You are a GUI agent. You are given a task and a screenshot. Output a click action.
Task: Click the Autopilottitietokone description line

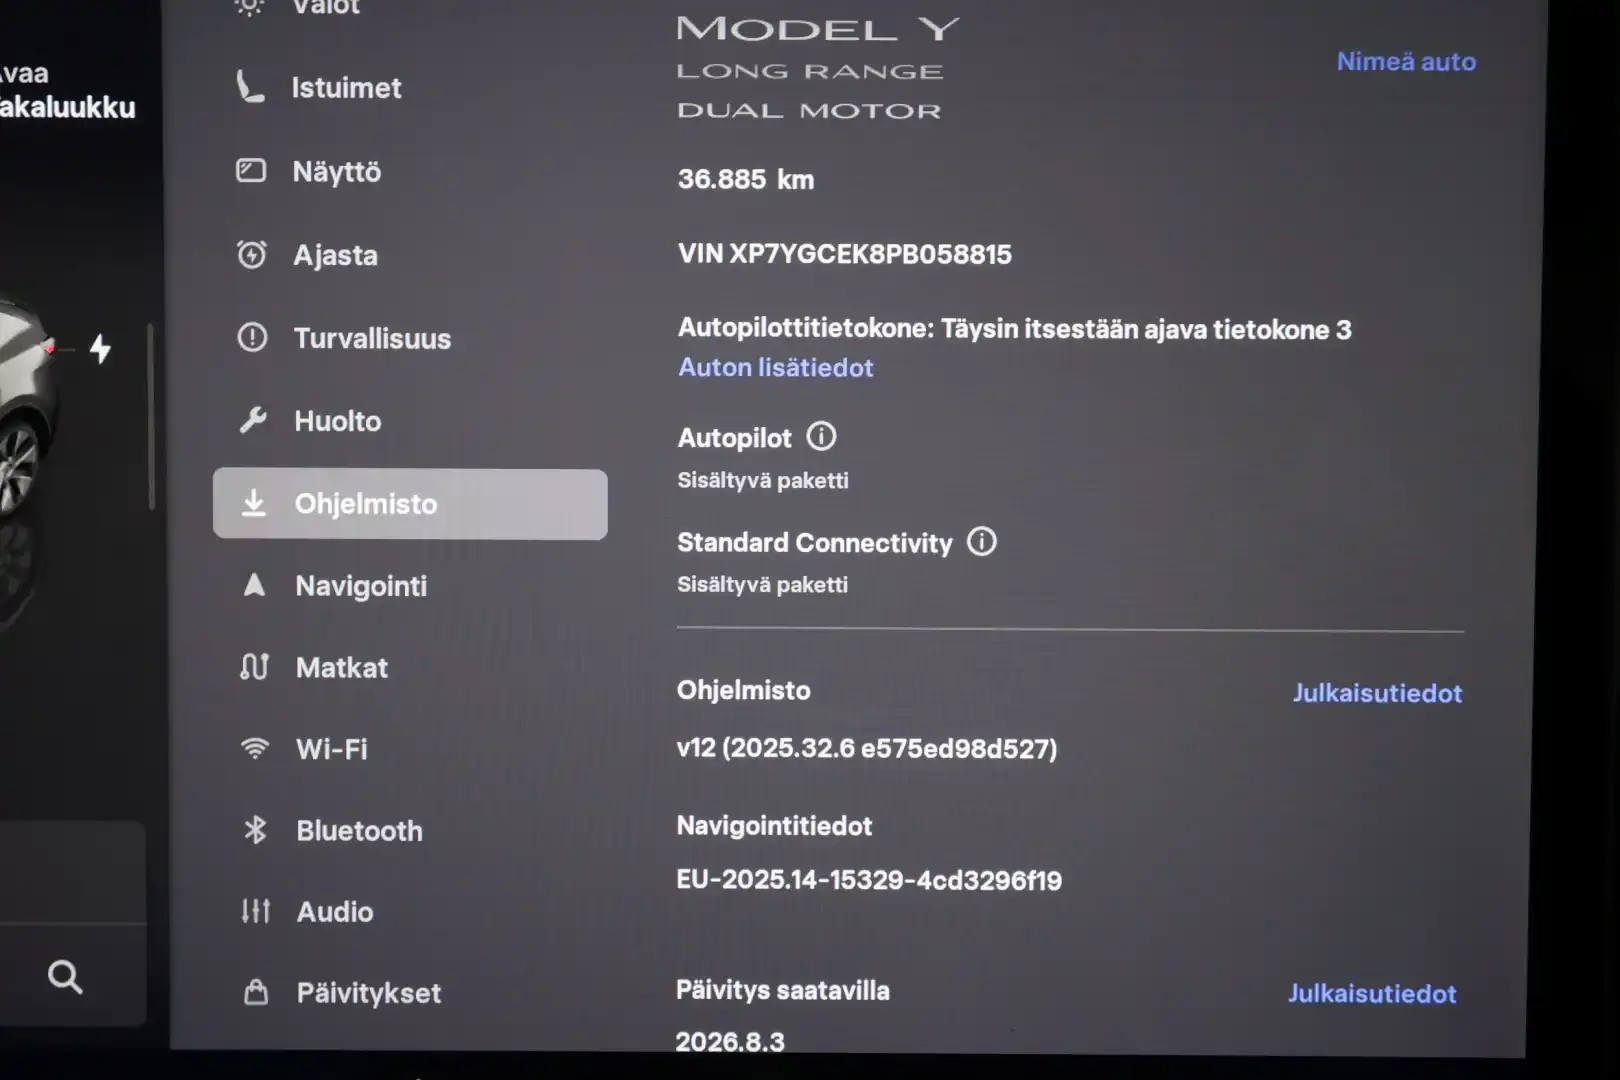[1015, 329]
